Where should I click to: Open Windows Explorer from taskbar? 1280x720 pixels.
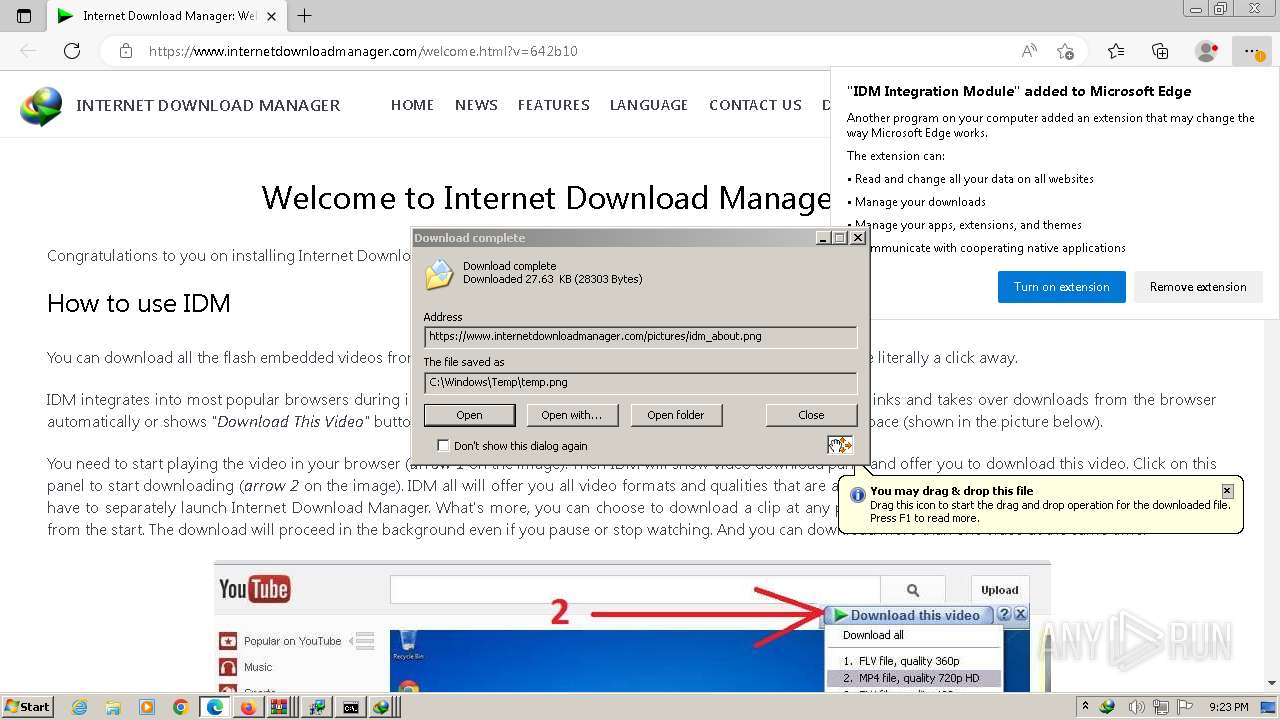tap(113, 707)
